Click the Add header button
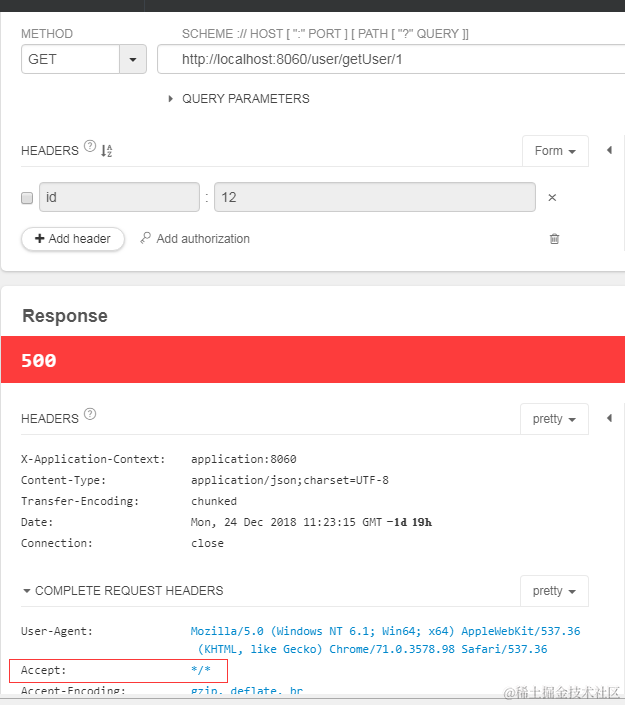 [73, 239]
